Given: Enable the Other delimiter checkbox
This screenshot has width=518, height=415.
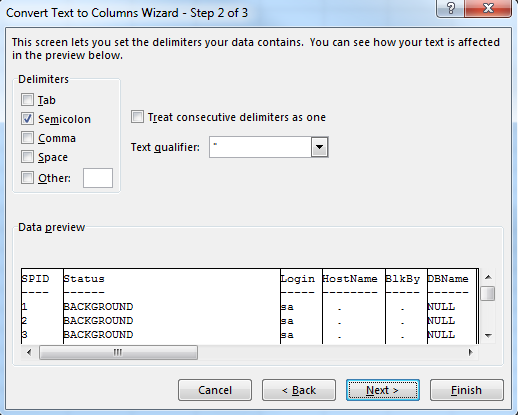Looking at the screenshot, I should (x=27, y=178).
